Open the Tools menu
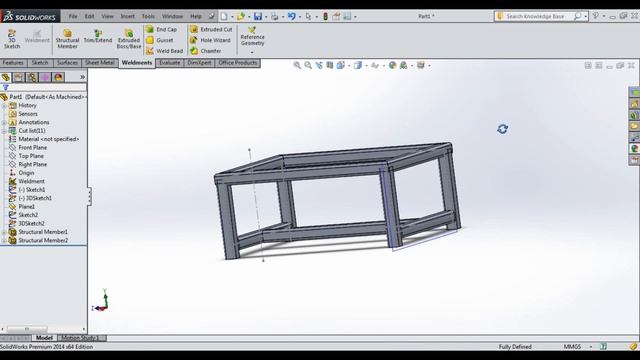640x360 pixels. point(148,16)
